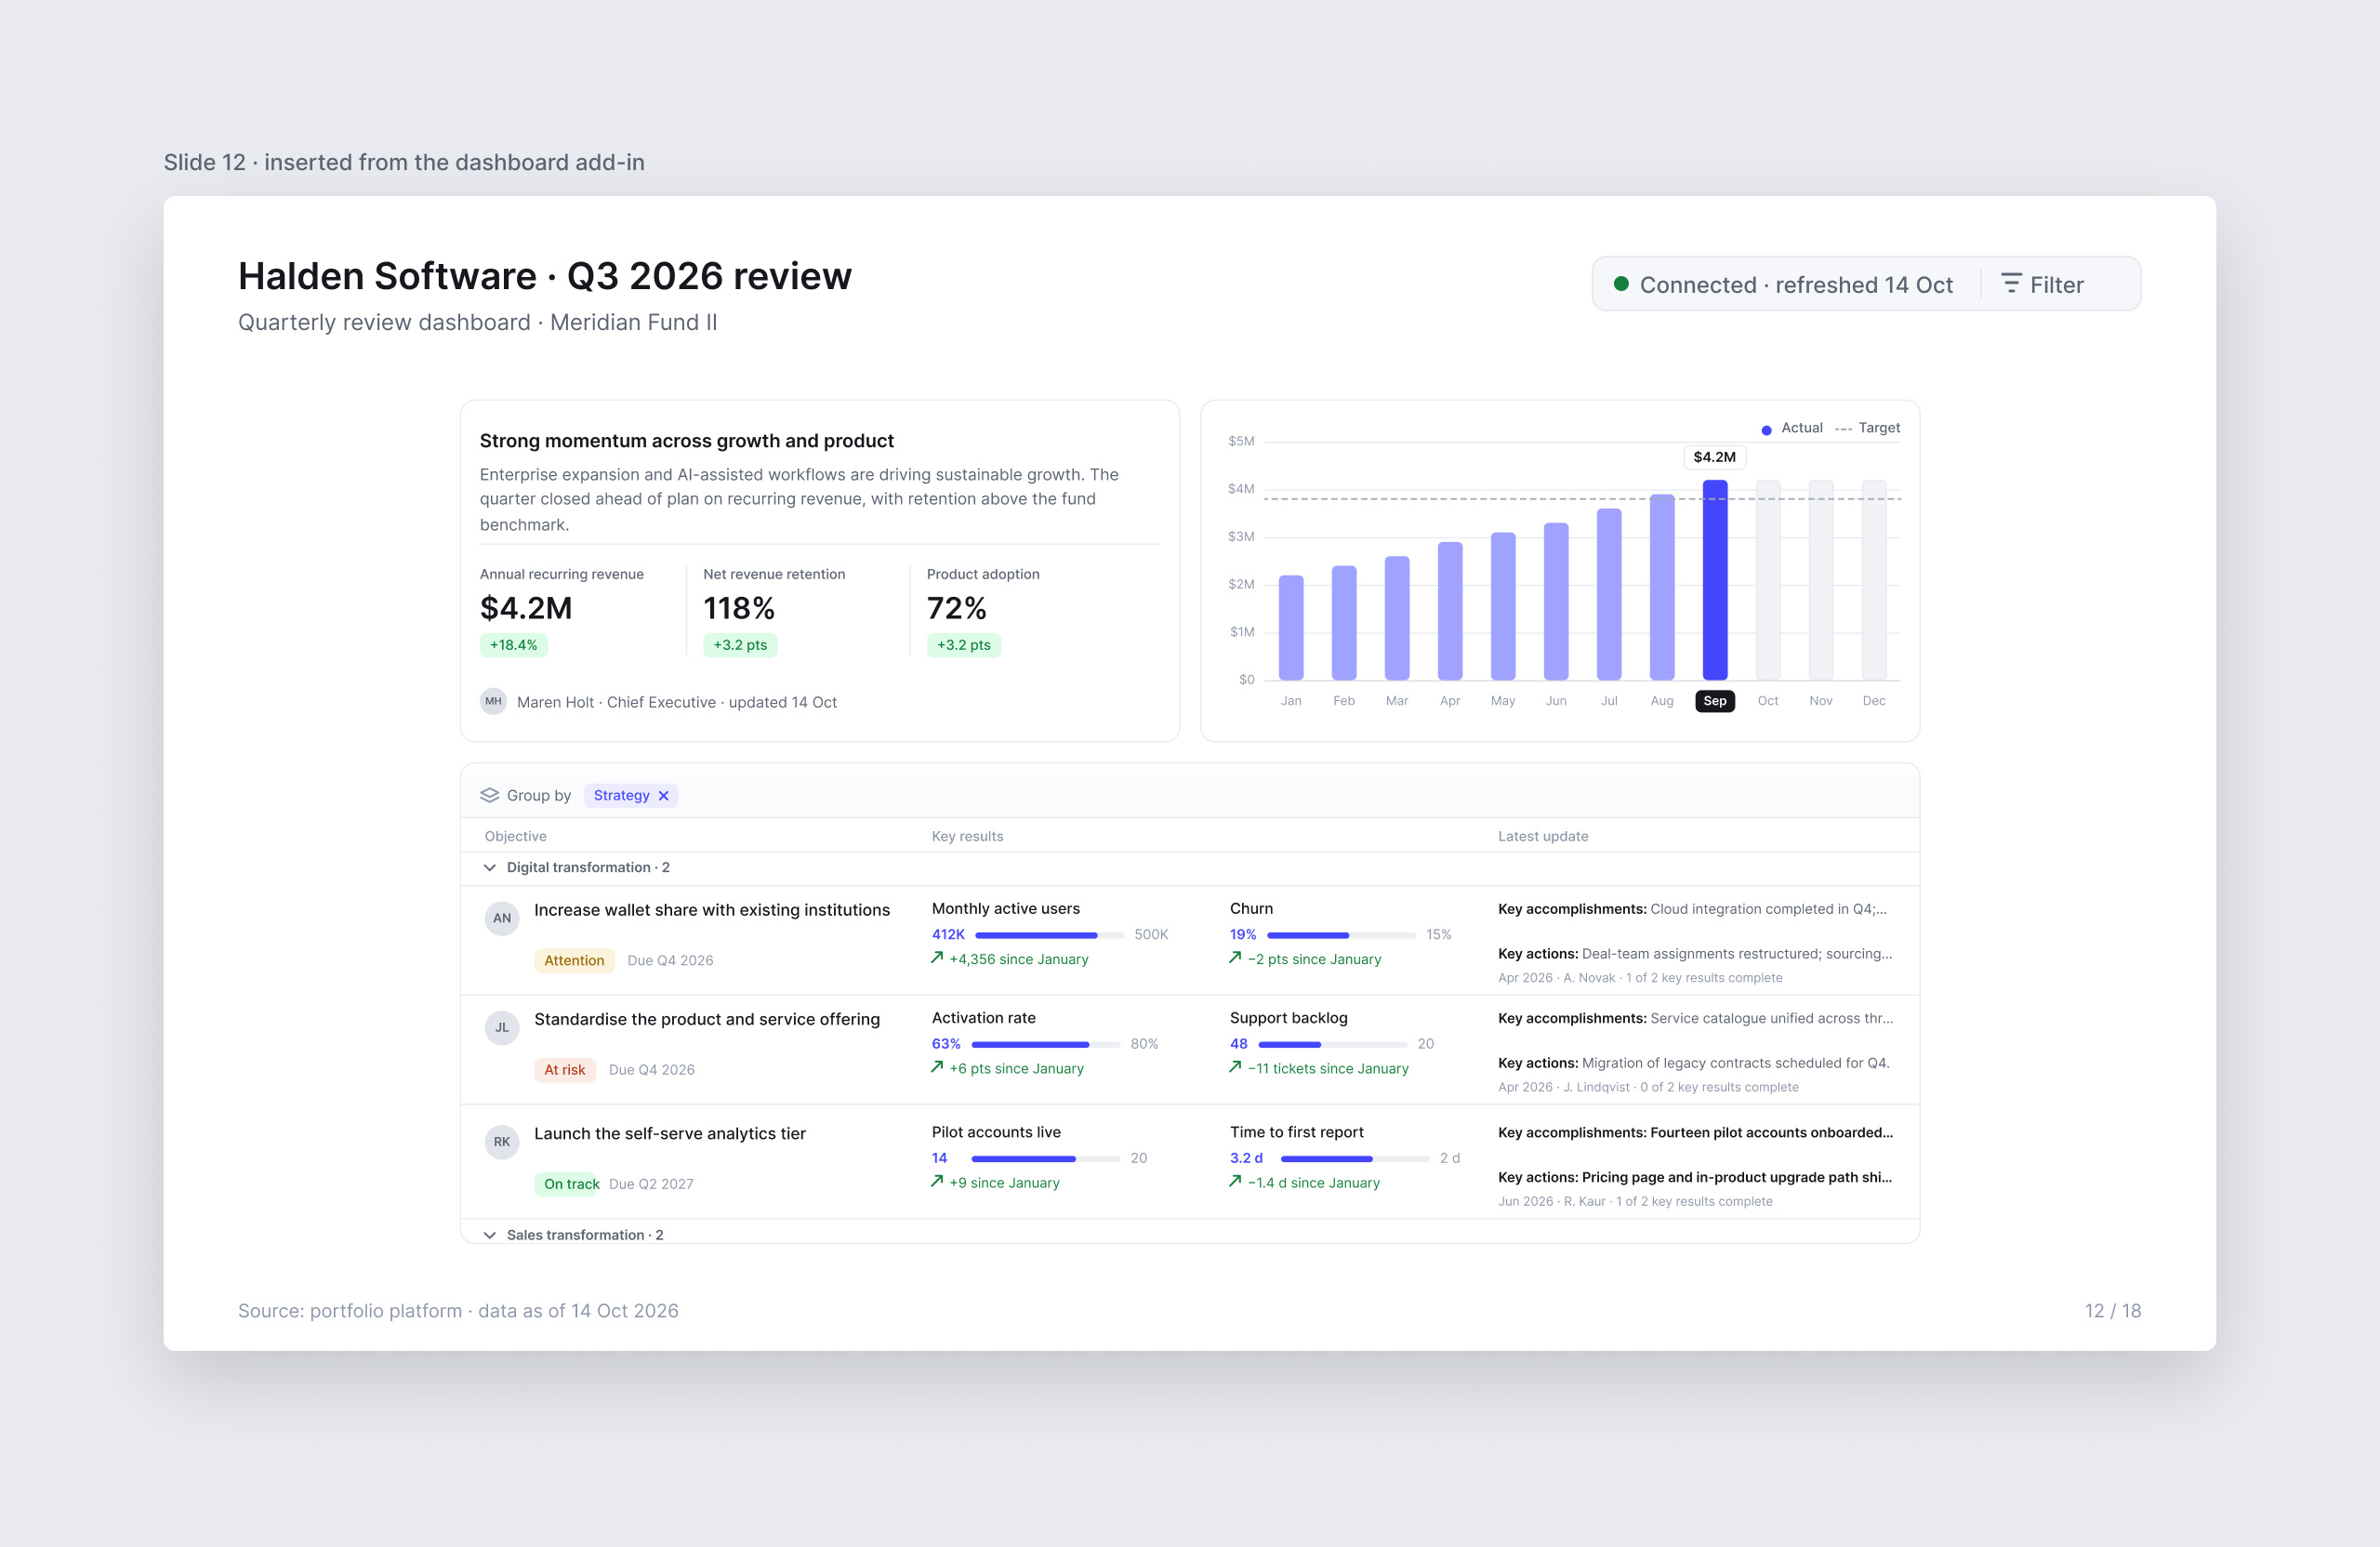The image size is (2380, 1547).
Task: Click the Activation rate progress bar
Action: pyautogui.click(x=1045, y=1044)
